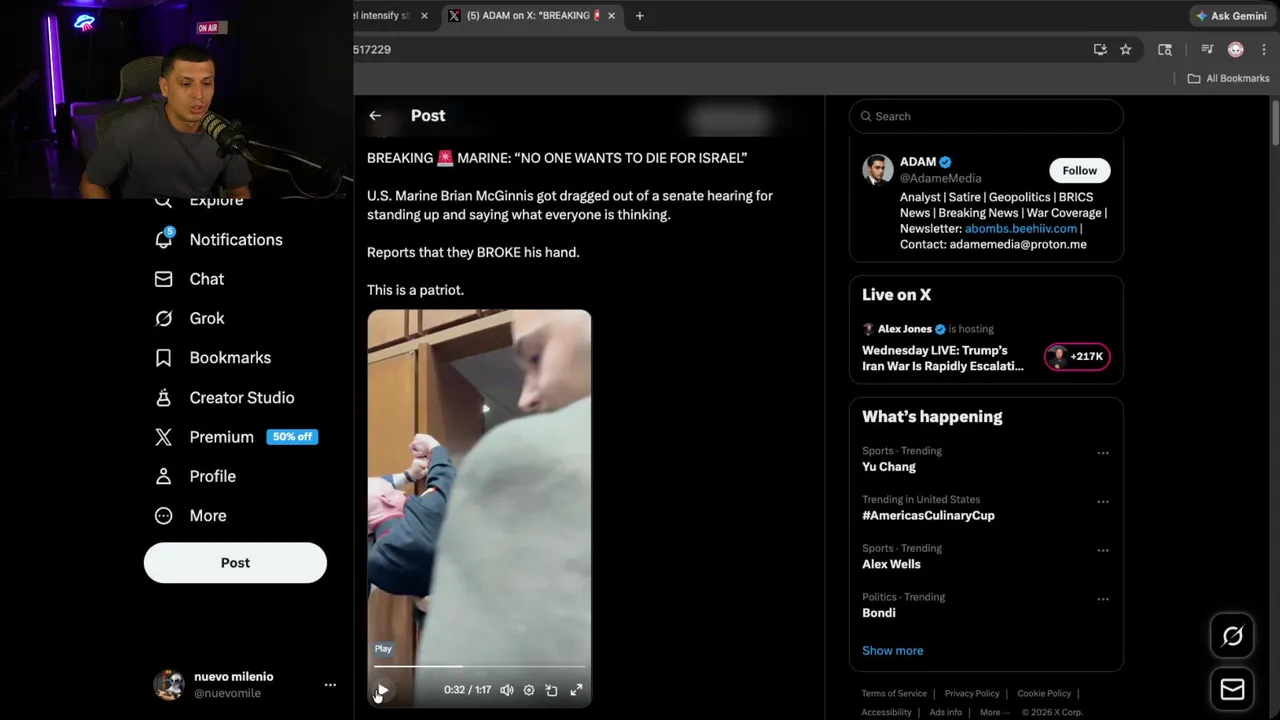The width and height of the screenshot is (1280, 720).
Task: Bookmark this page with star icon
Action: (1125, 49)
